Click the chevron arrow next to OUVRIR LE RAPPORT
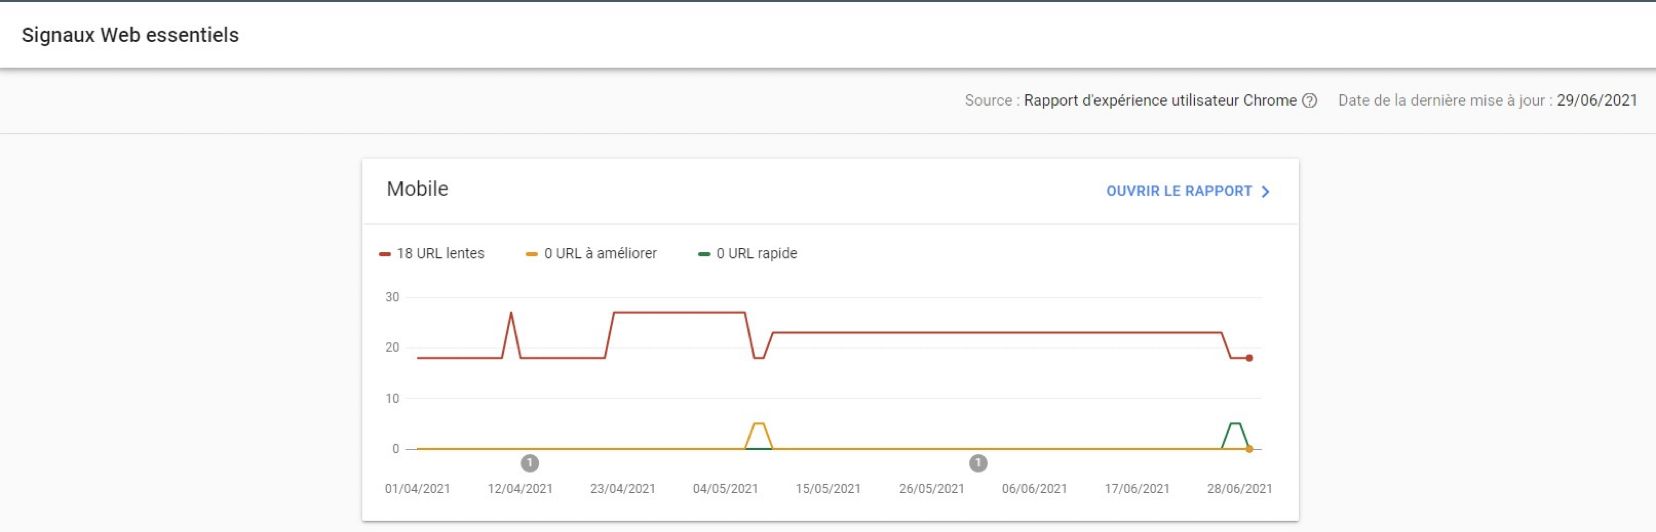This screenshot has width=1656, height=532. pyautogui.click(x=1266, y=191)
